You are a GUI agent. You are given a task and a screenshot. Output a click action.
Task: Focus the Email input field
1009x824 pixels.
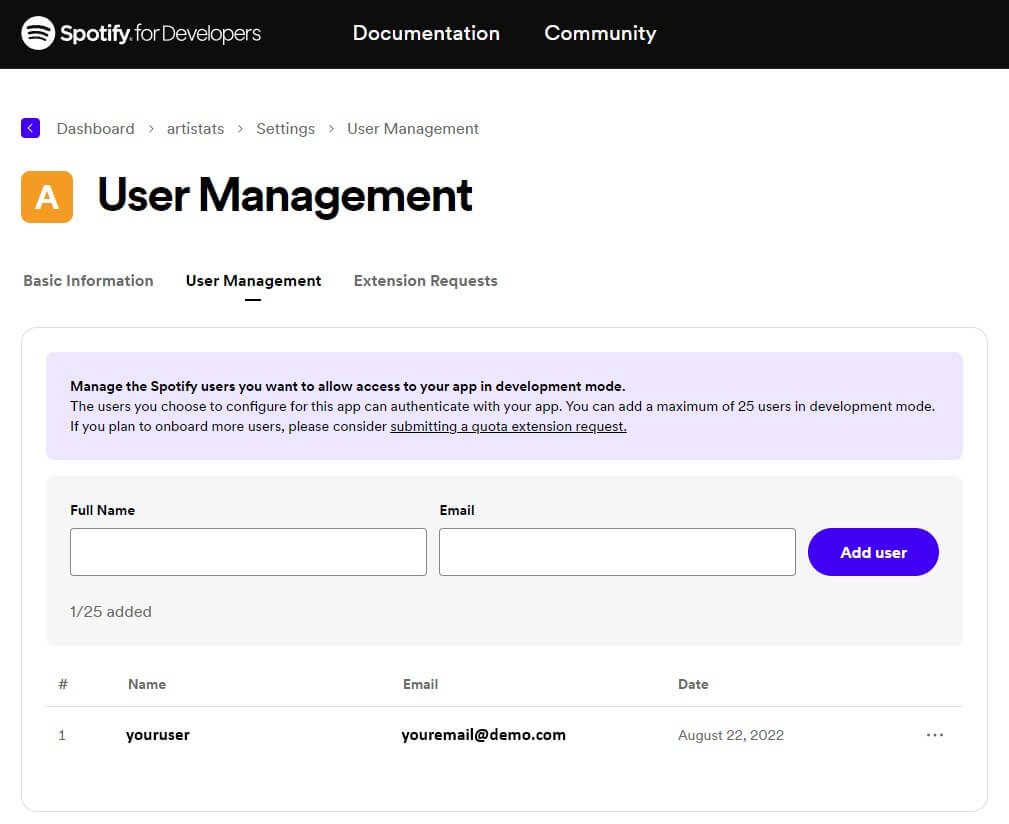[617, 552]
